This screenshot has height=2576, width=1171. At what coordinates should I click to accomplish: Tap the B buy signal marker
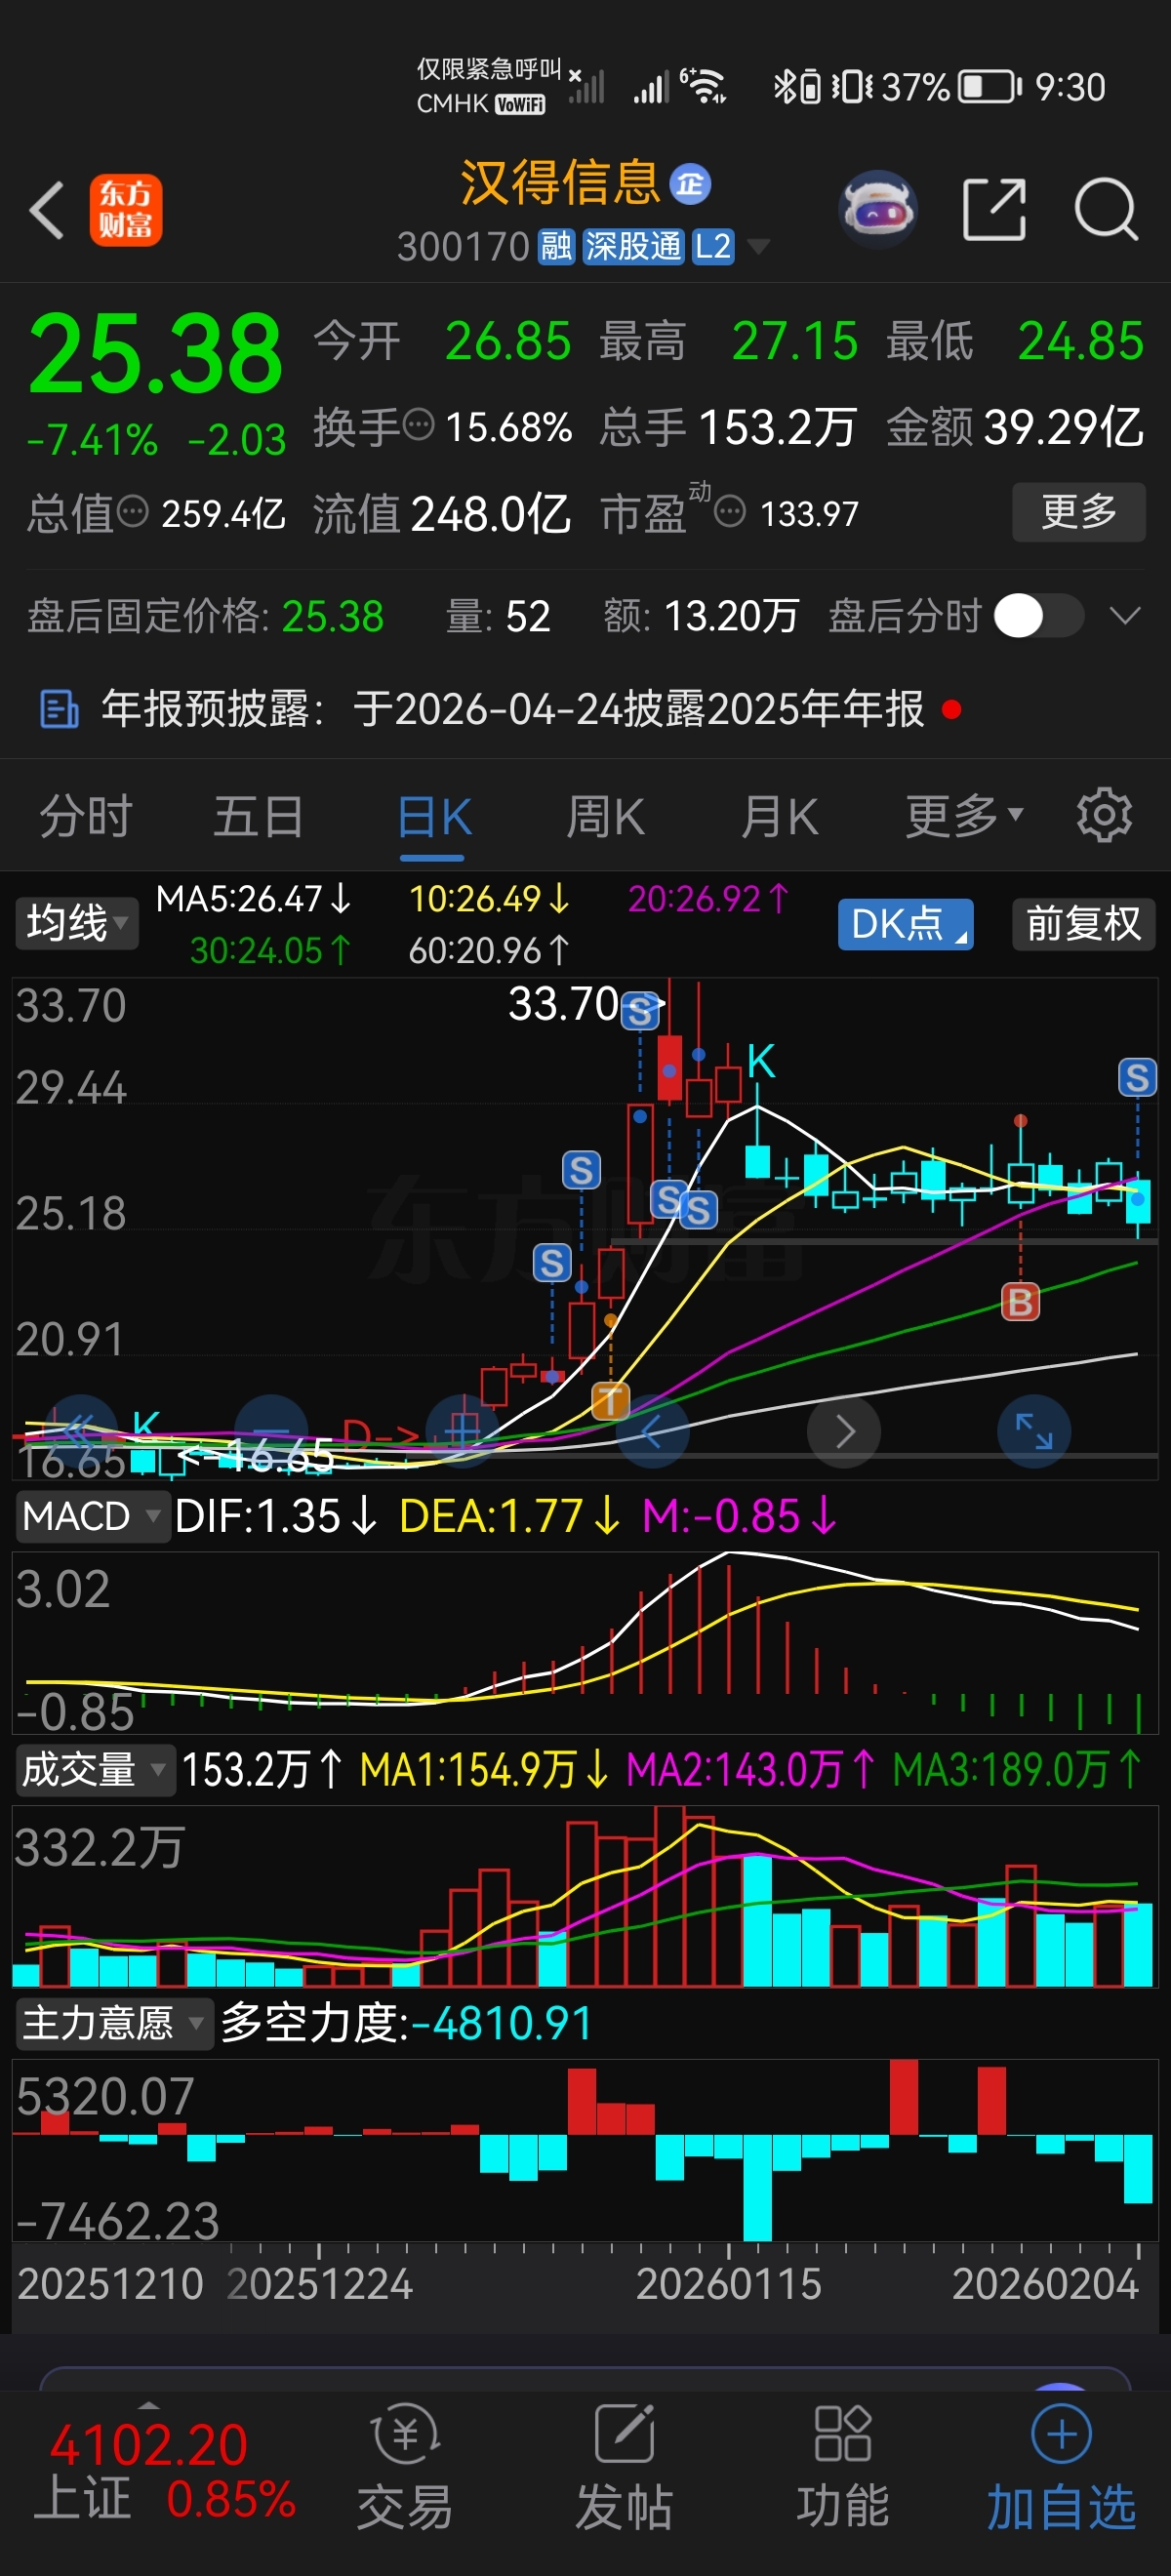(x=1020, y=1302)
